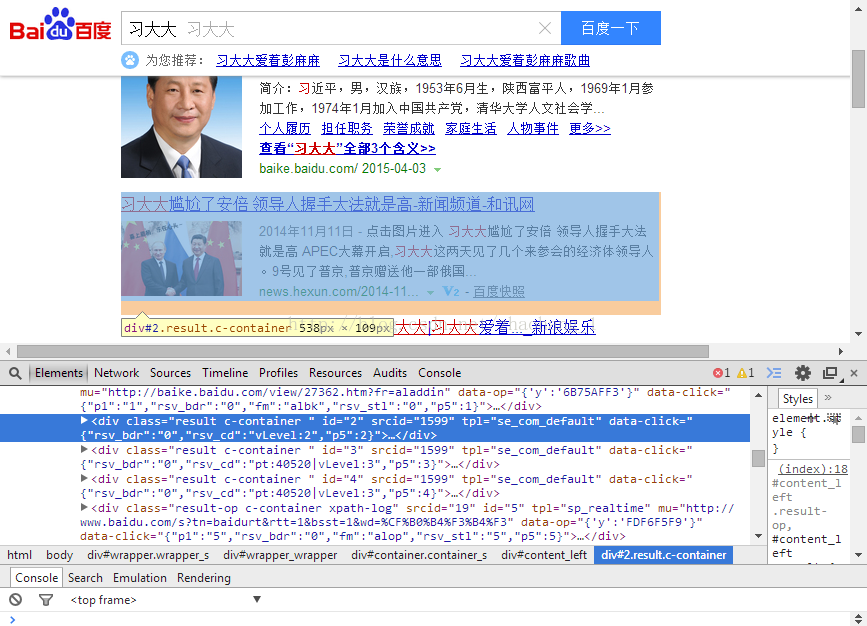867x626 pixels.
Task: Click the V2 credibility icon
Action: click(451, 291)
